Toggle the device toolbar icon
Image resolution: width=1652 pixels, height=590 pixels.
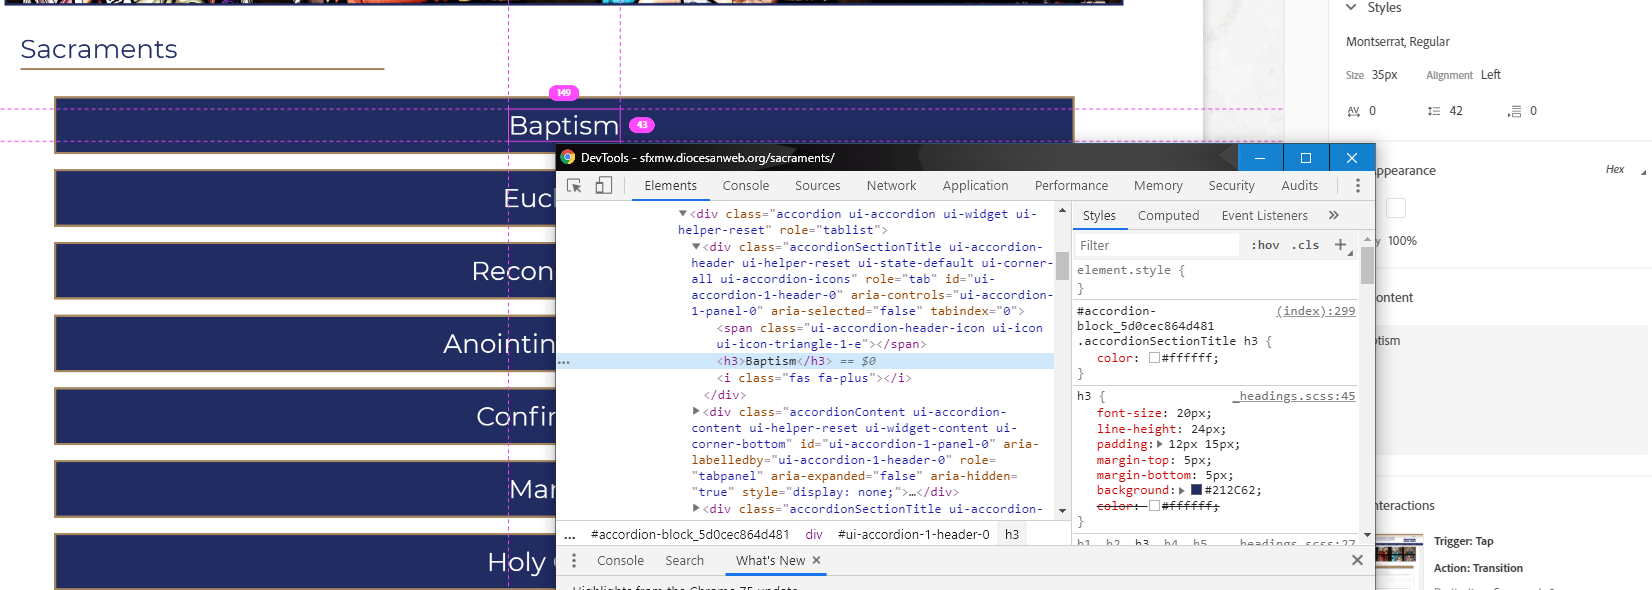point(604,186)
